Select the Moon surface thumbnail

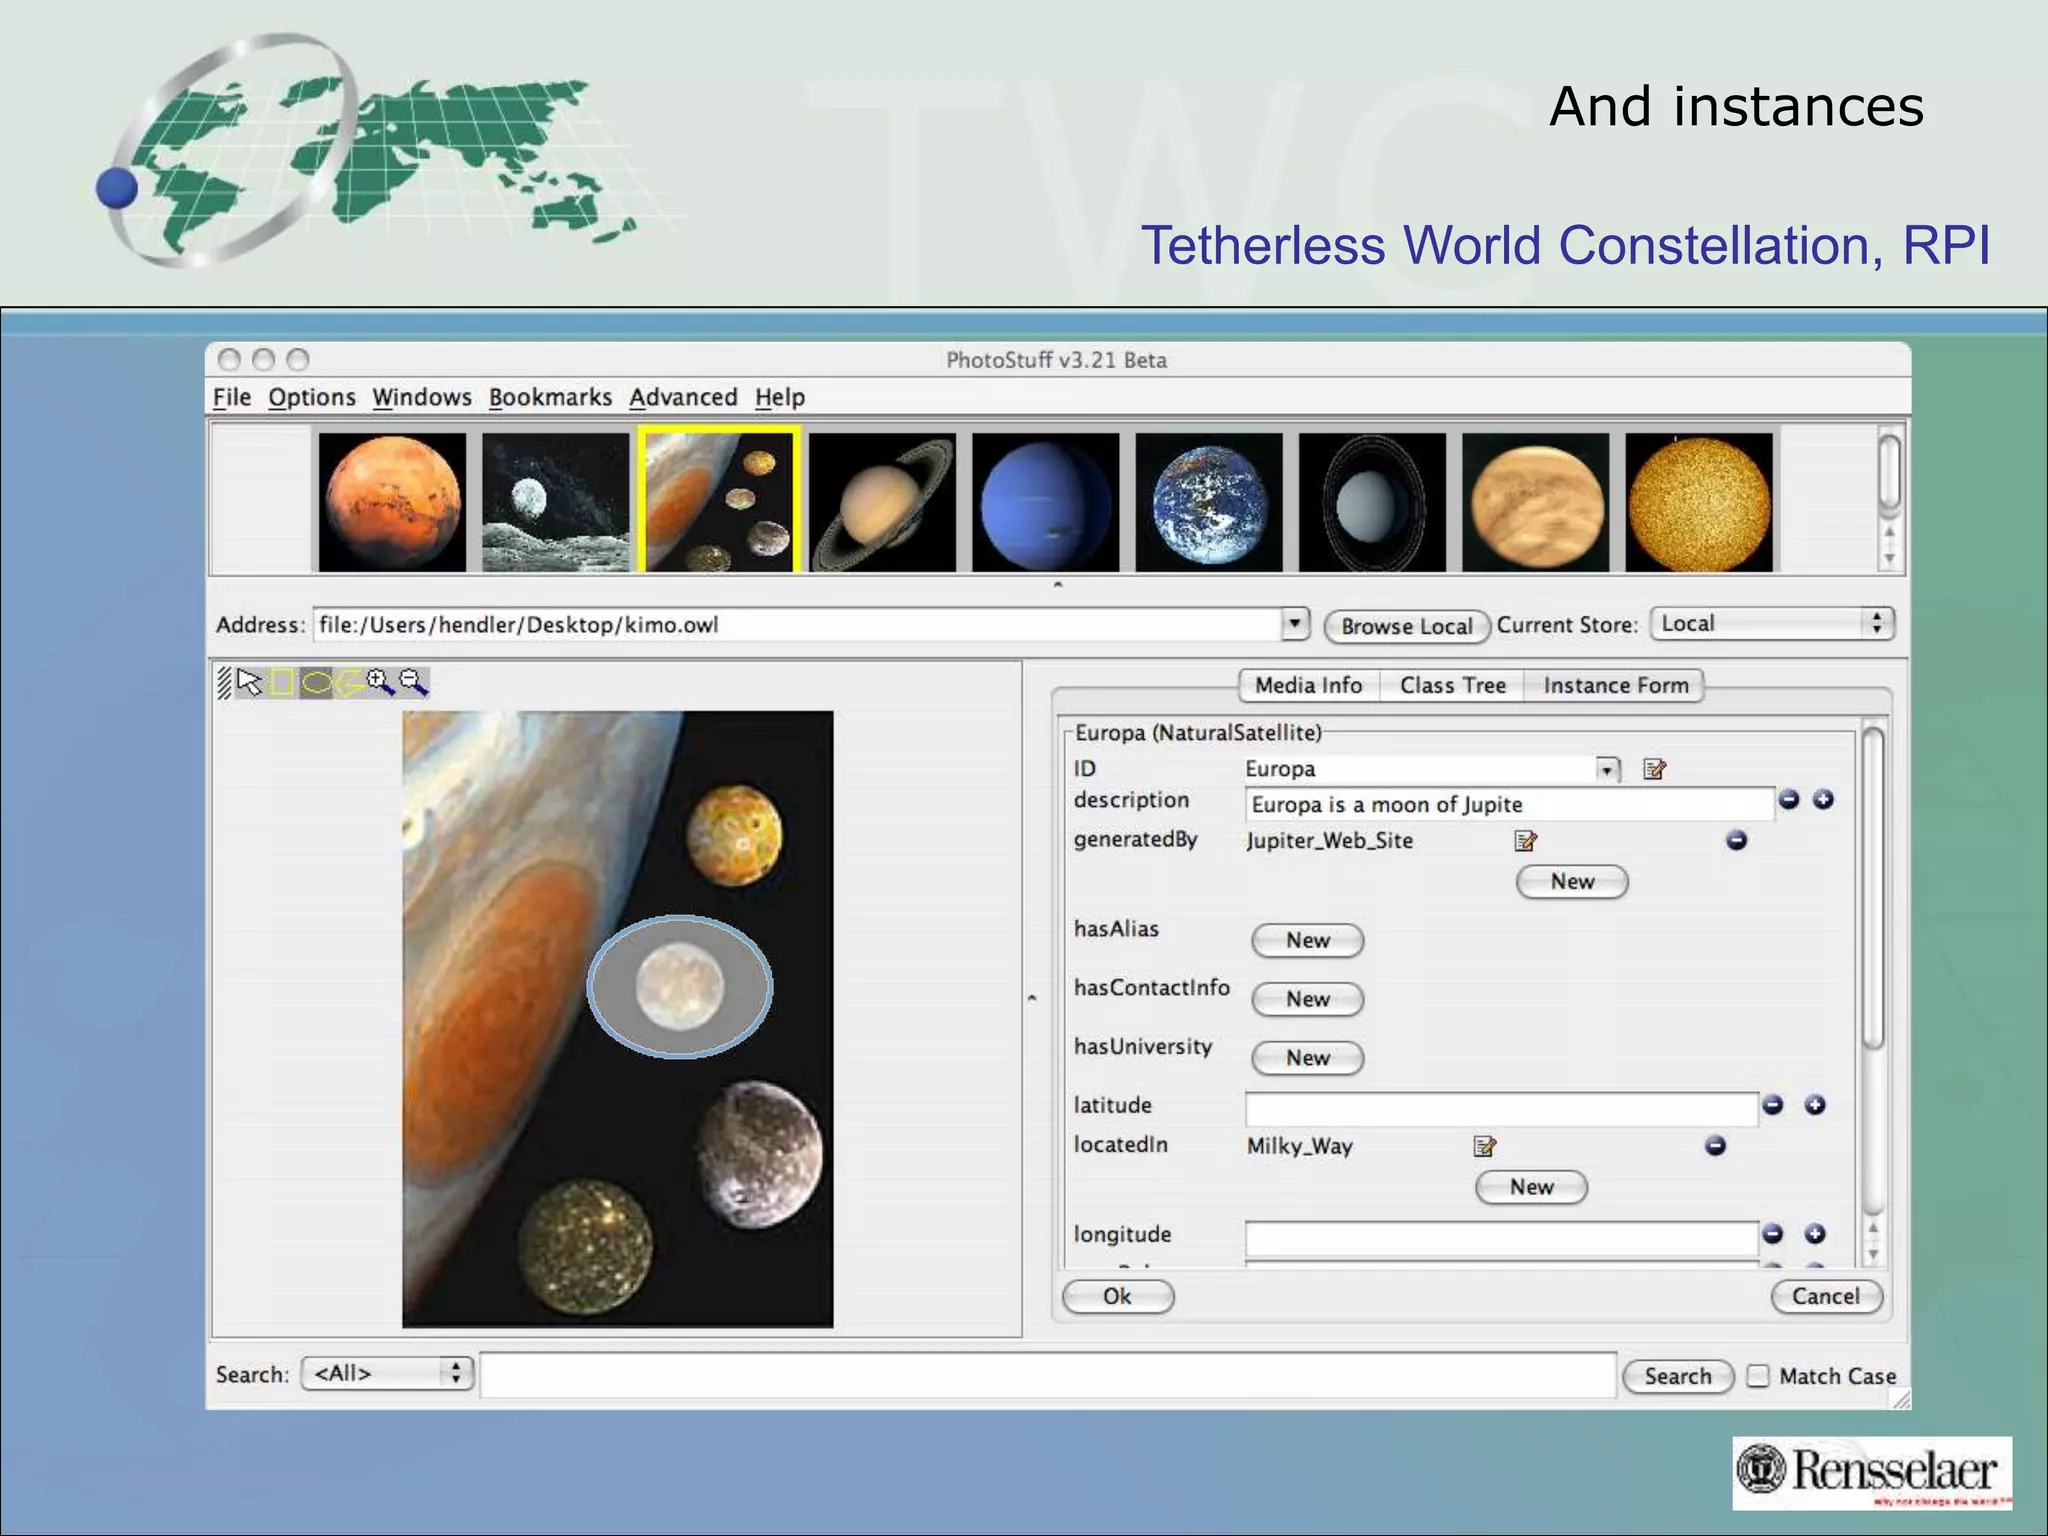pyautogui.click(x=555, y=502)
